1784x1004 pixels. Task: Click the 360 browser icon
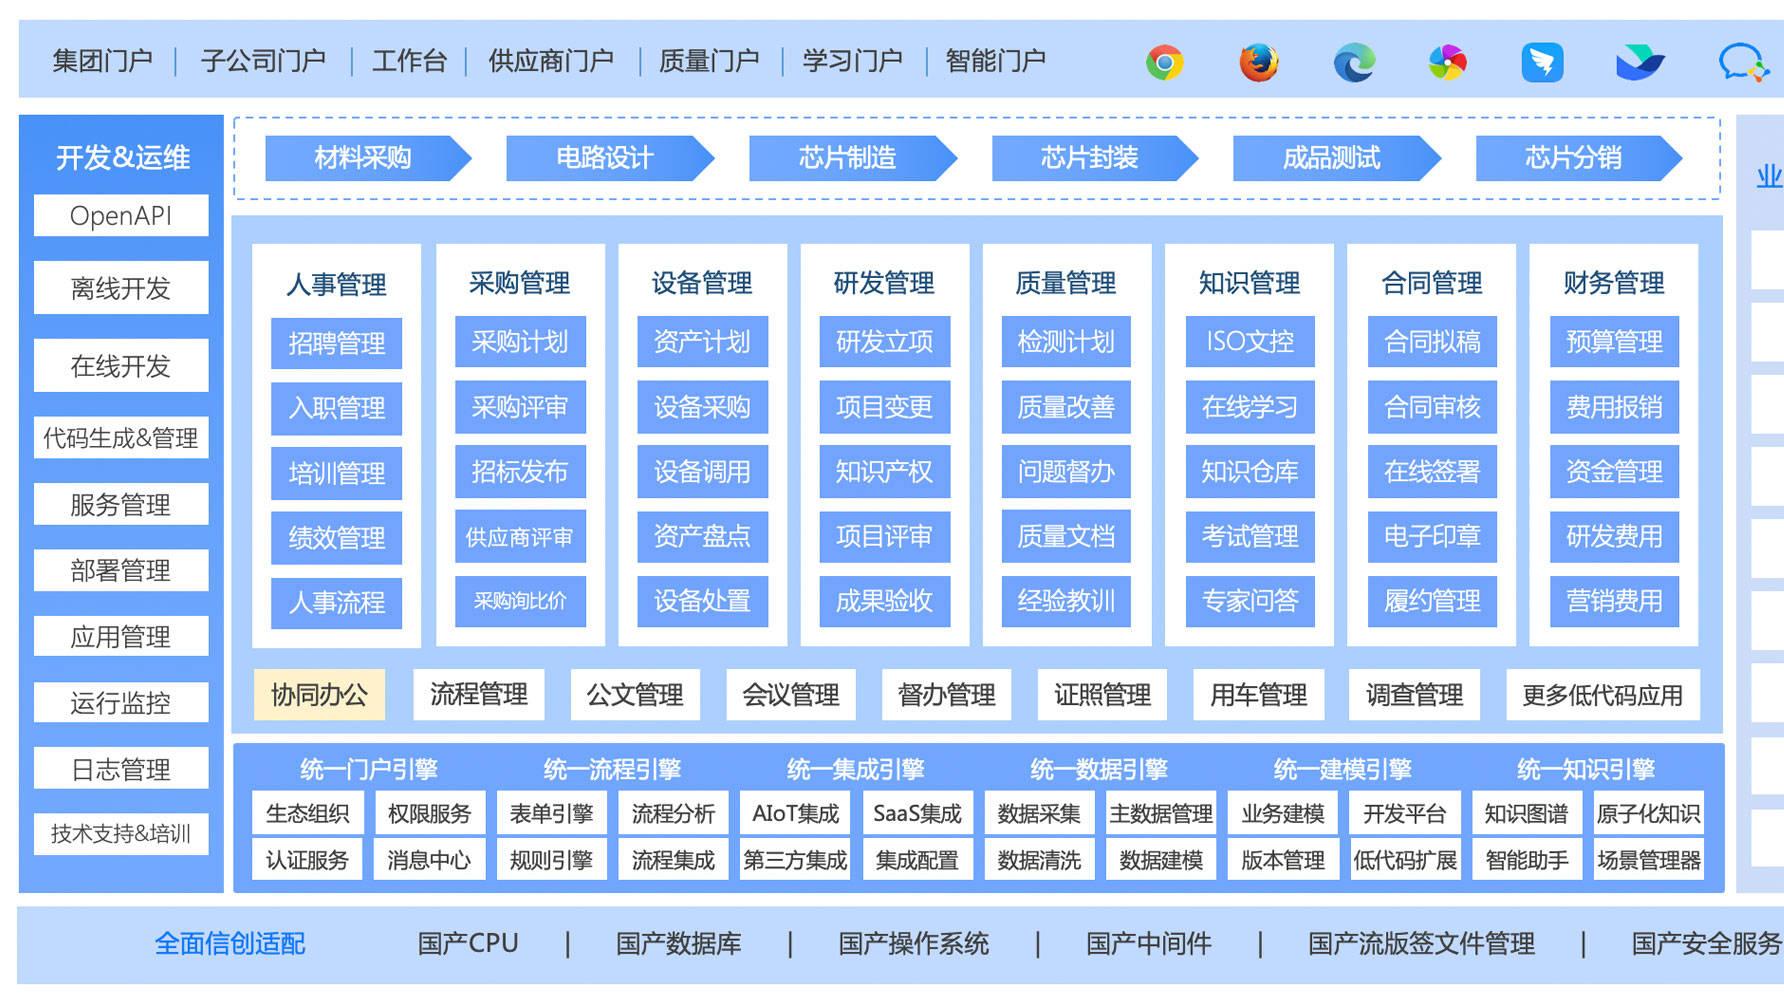pyautogui.click(x=1447, y=61)
